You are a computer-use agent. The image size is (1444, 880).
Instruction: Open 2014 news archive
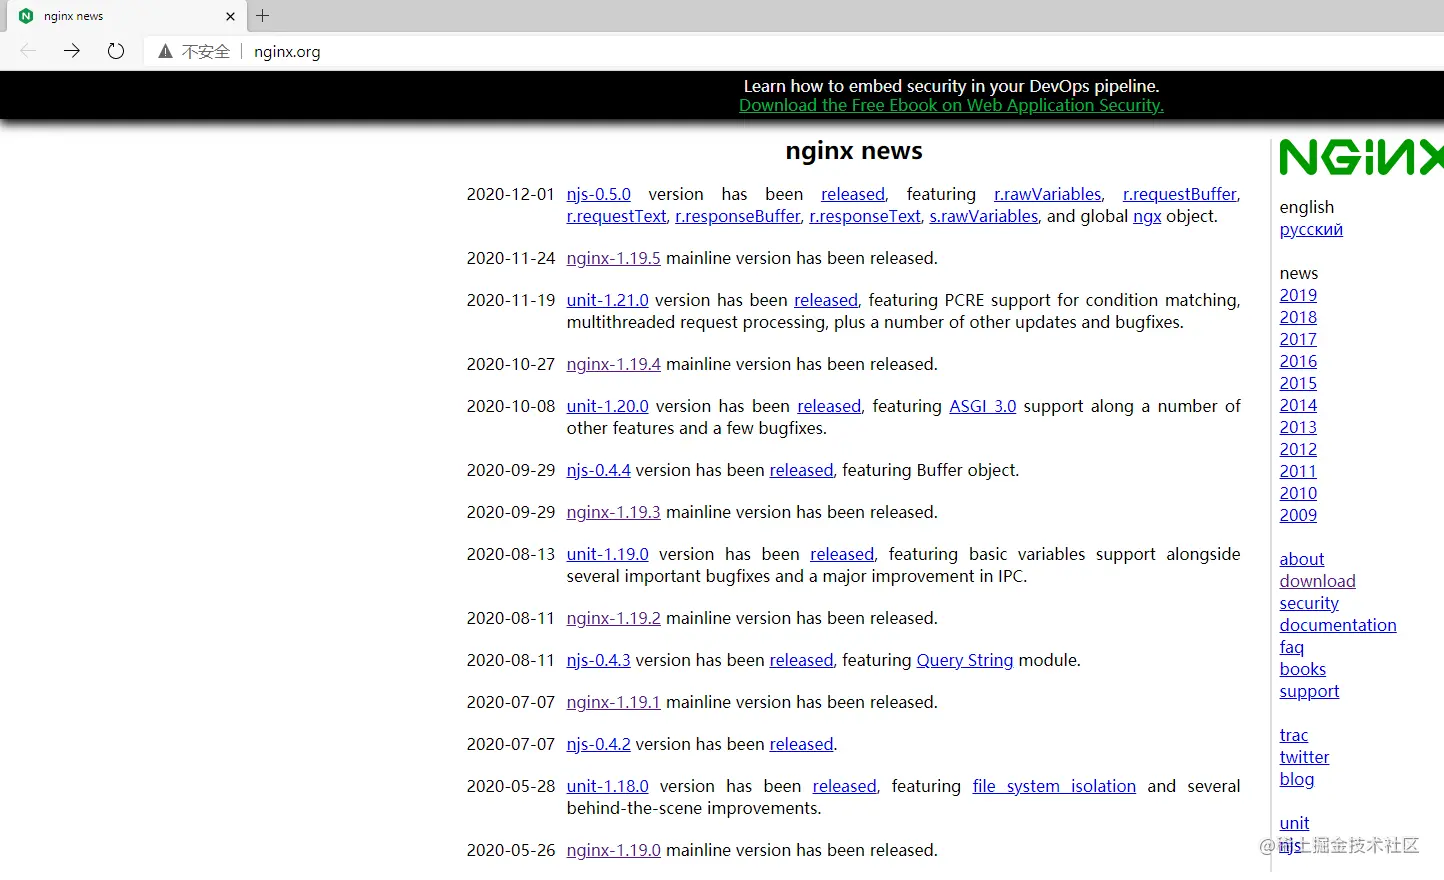(1298, 406)
